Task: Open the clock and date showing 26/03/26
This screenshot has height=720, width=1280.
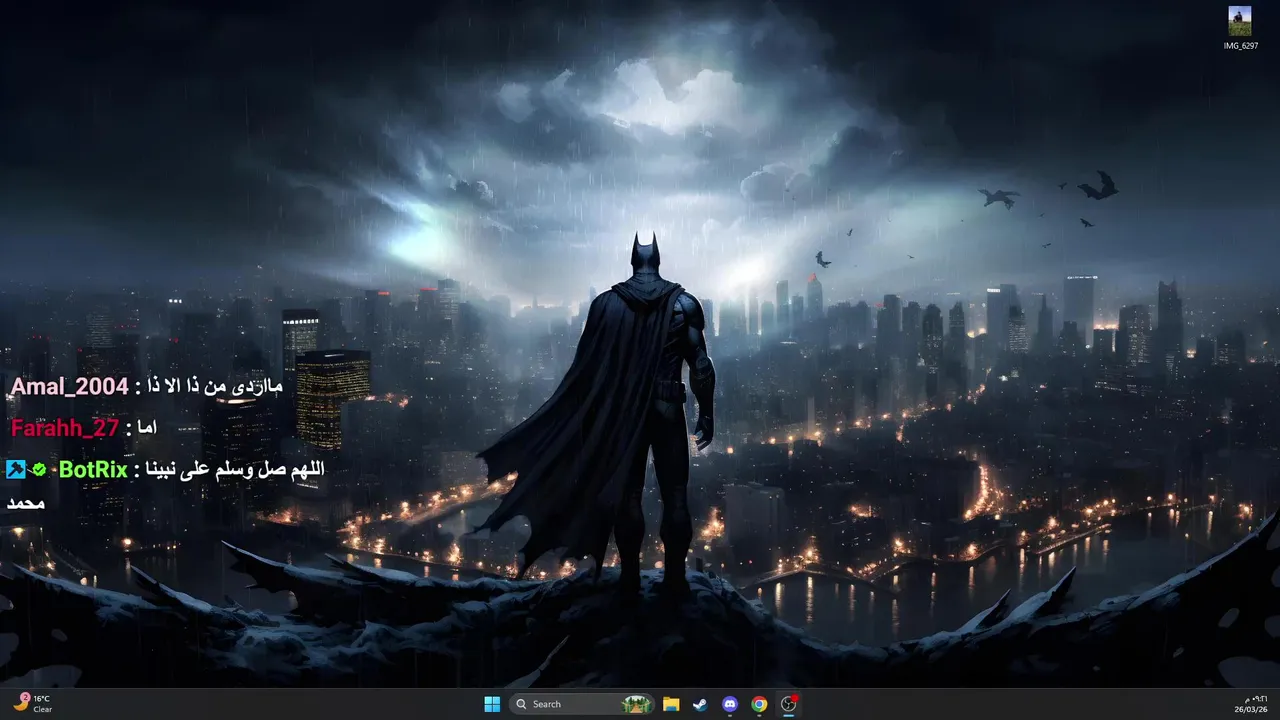Action: click(x=1253, y=704)
